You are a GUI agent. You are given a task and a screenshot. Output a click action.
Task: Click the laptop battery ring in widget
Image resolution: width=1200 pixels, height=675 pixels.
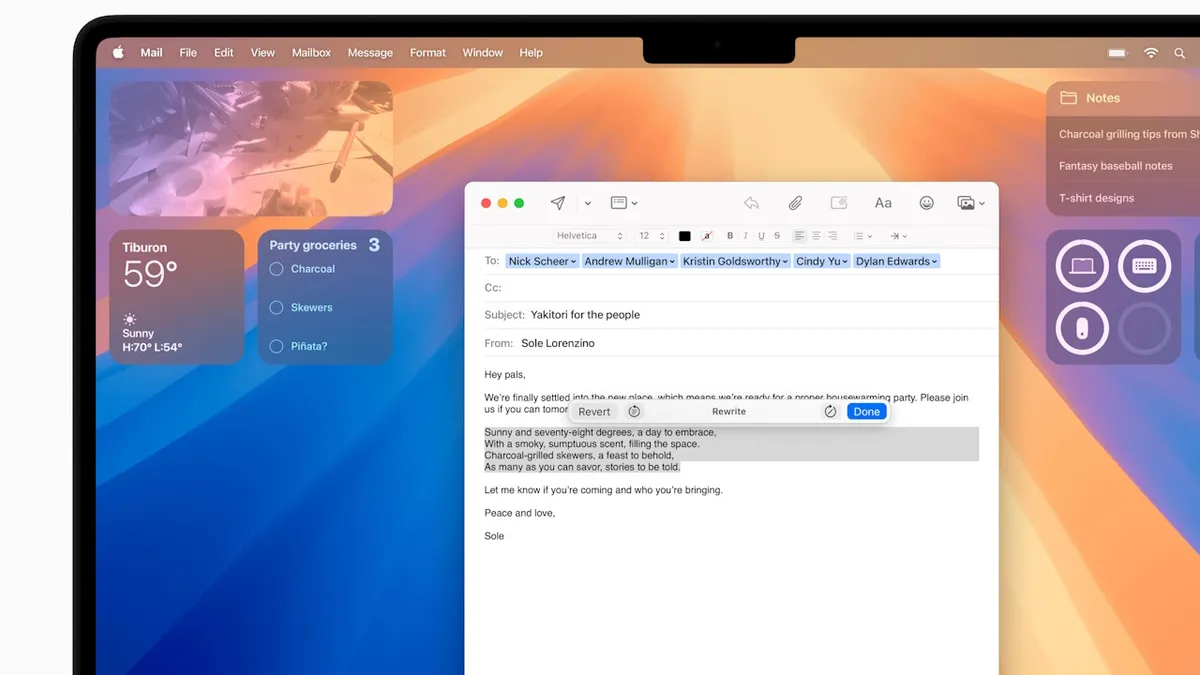point(1082,266)
